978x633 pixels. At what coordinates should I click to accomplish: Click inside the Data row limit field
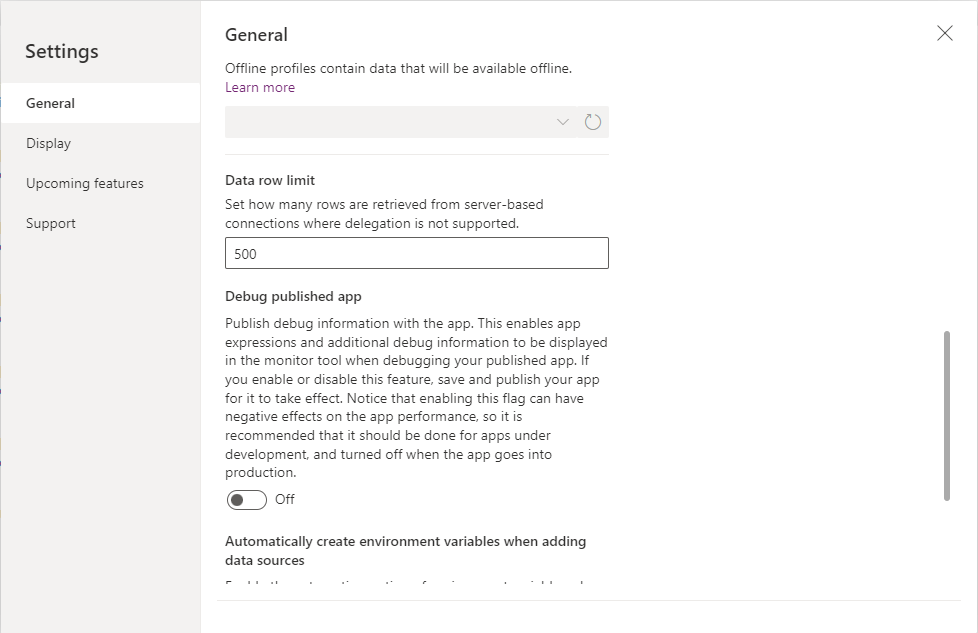(417, 253)
